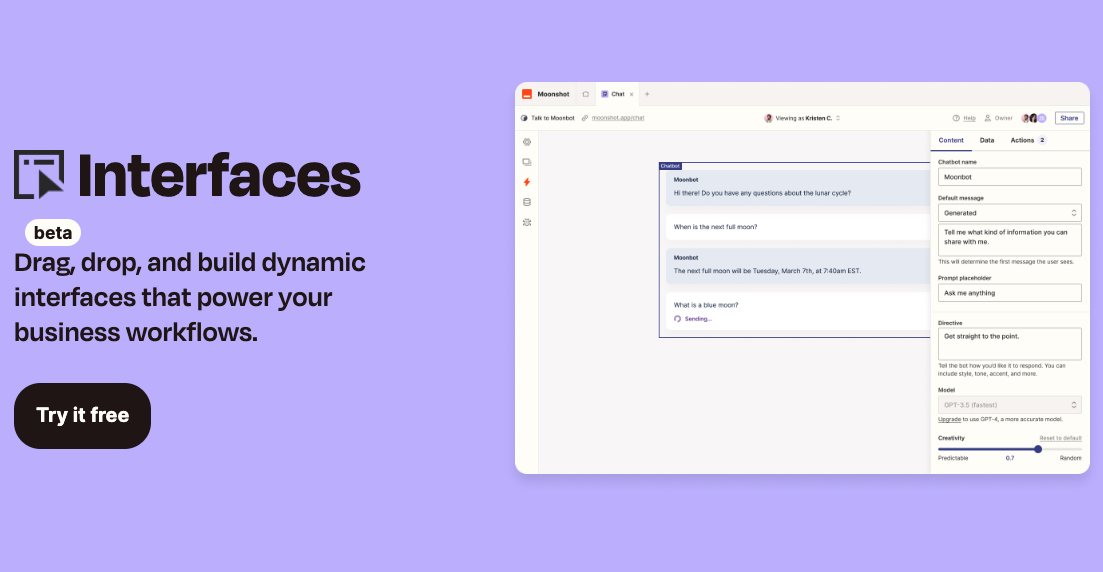
Task: Click the Talk to Moonbot icon
Action: pyautogui.click(x=524, y=118)
